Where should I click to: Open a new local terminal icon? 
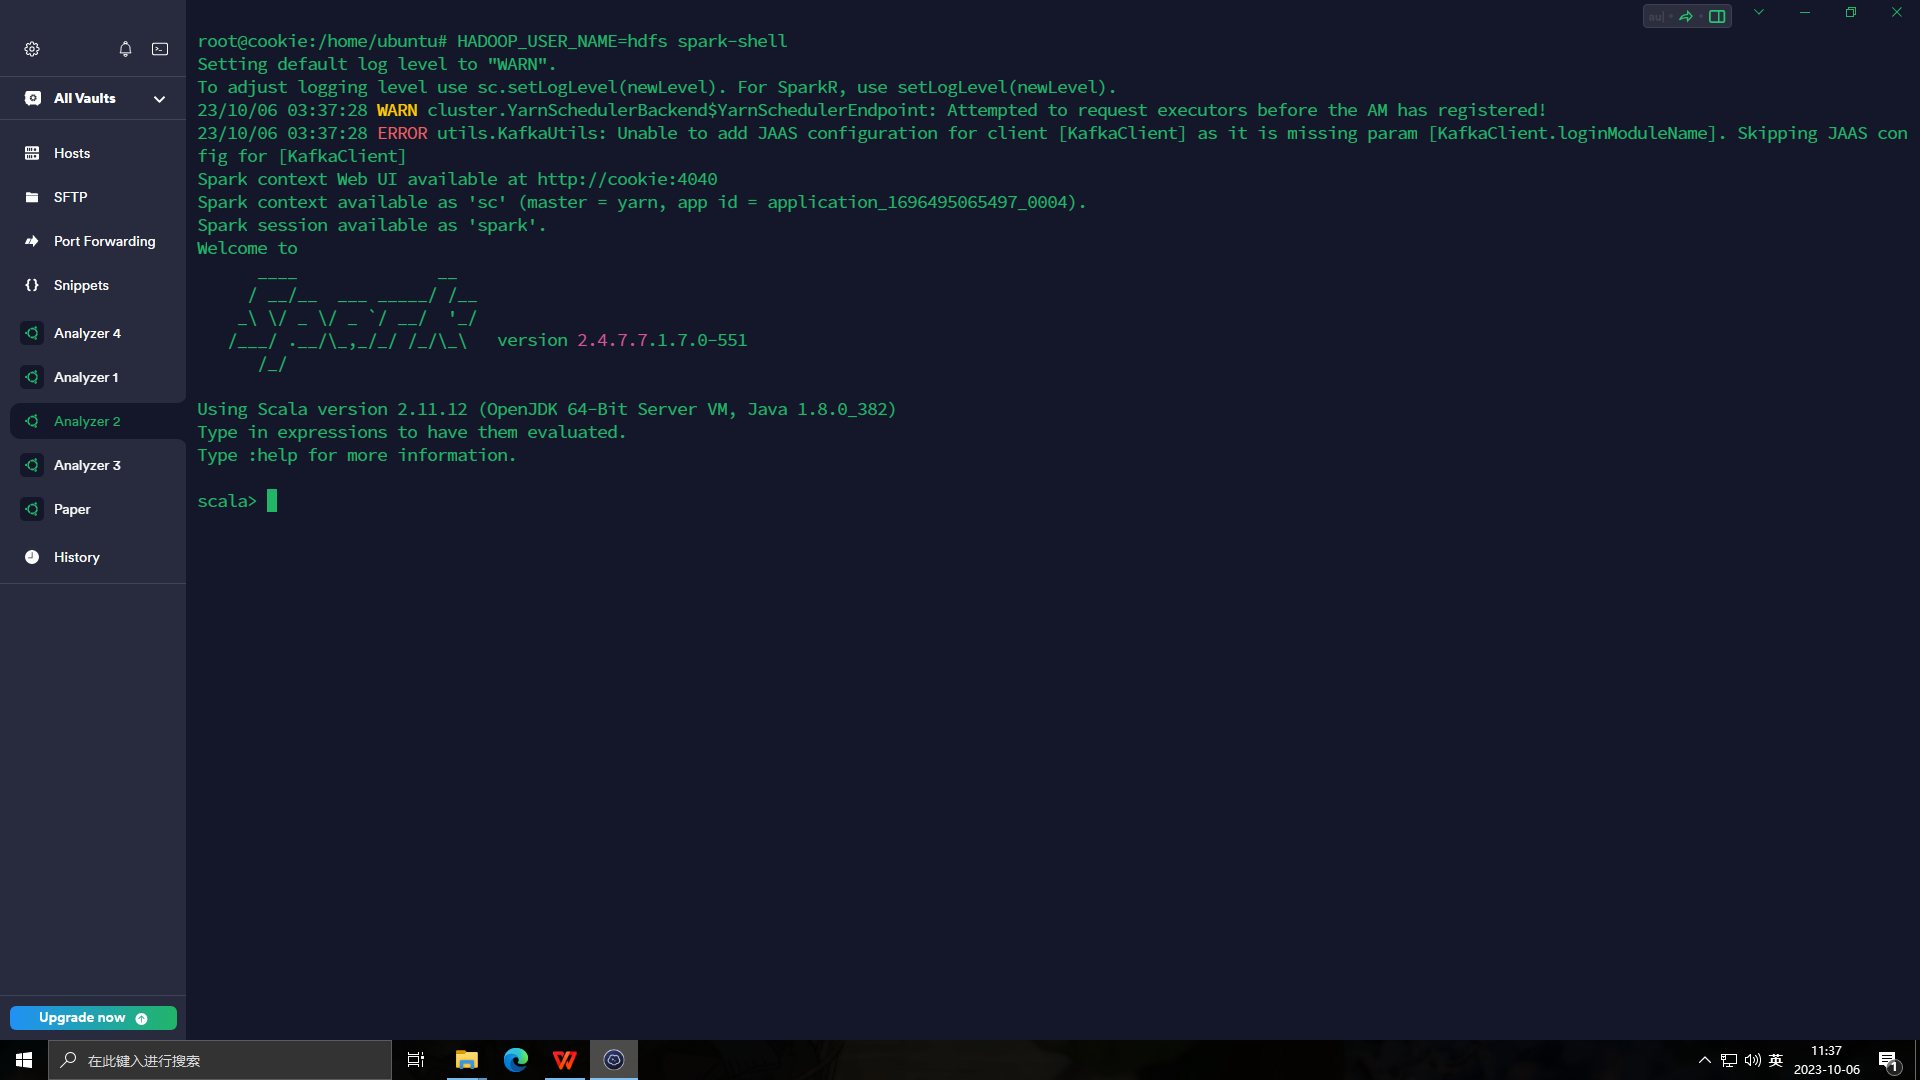160,49
